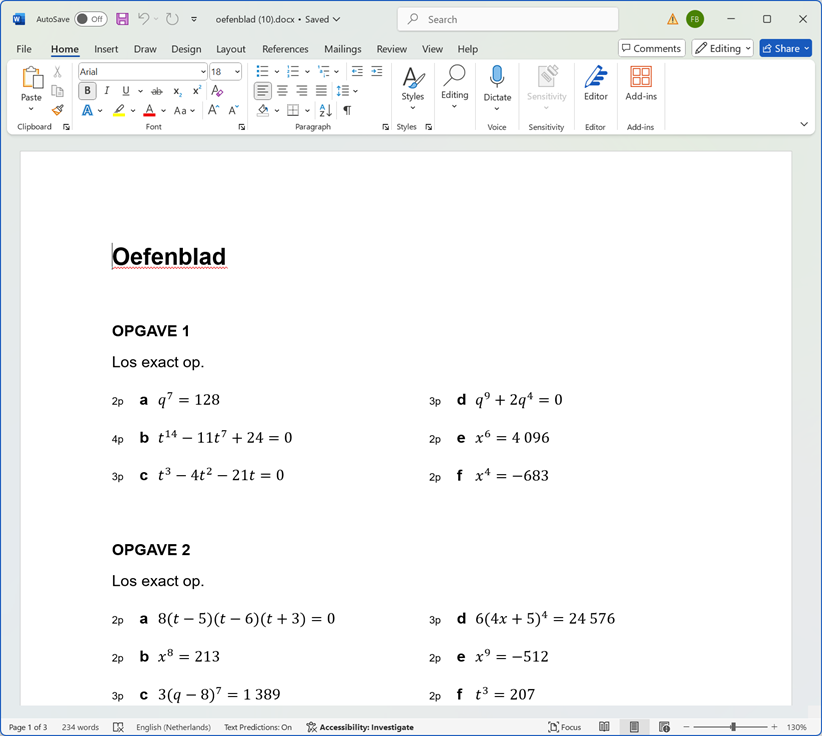Viewport: 822px width, 736px height.
Task: Open line and paragraph spacing options
Action: pyautogui.click(x=343, y=91)
